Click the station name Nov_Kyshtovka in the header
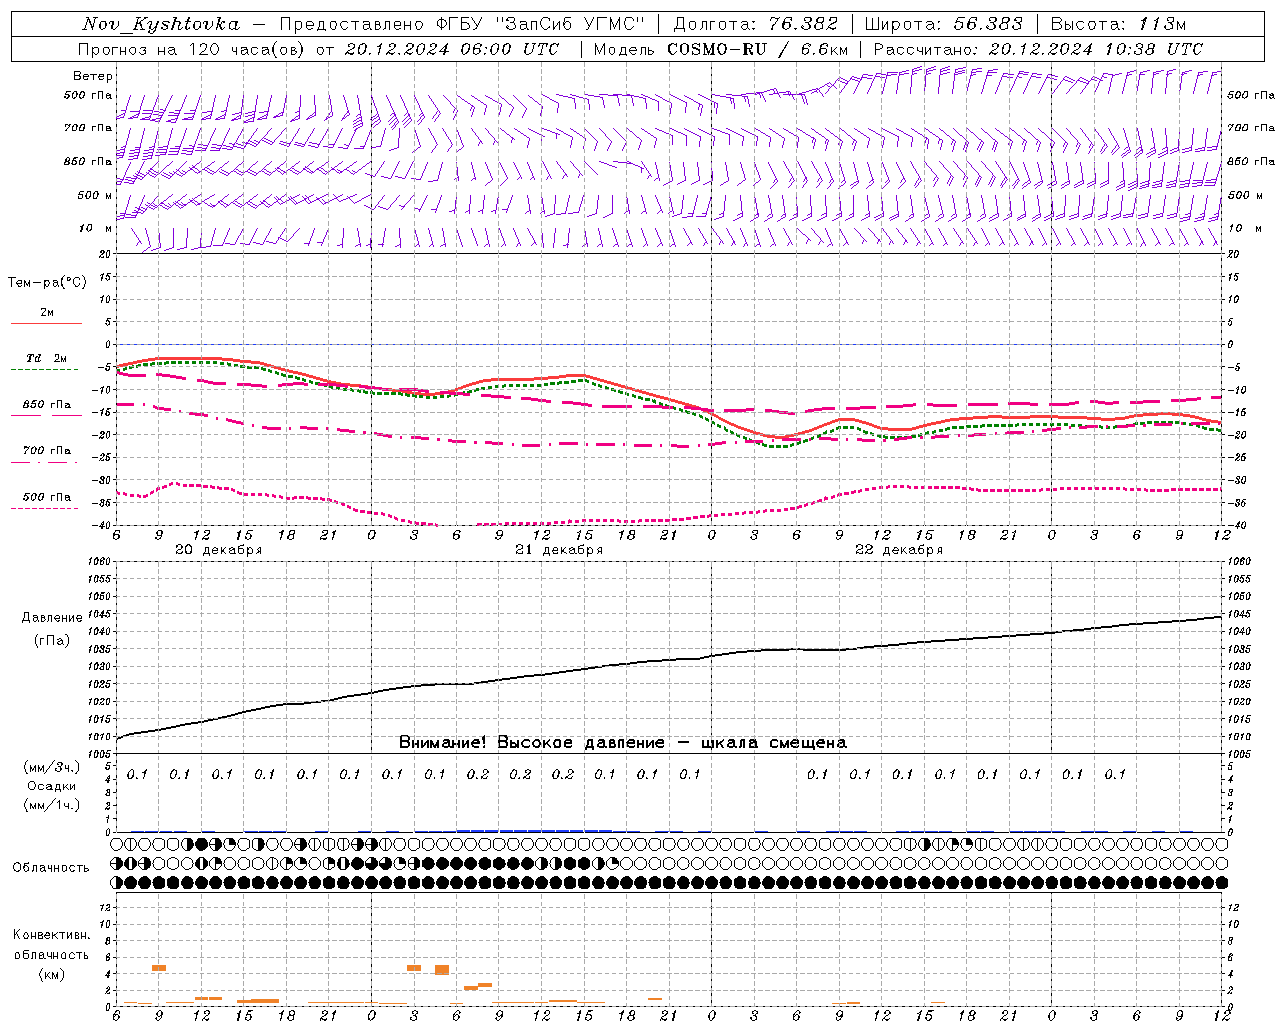This screenshot has height=1024, width=1280. point(161,24)
